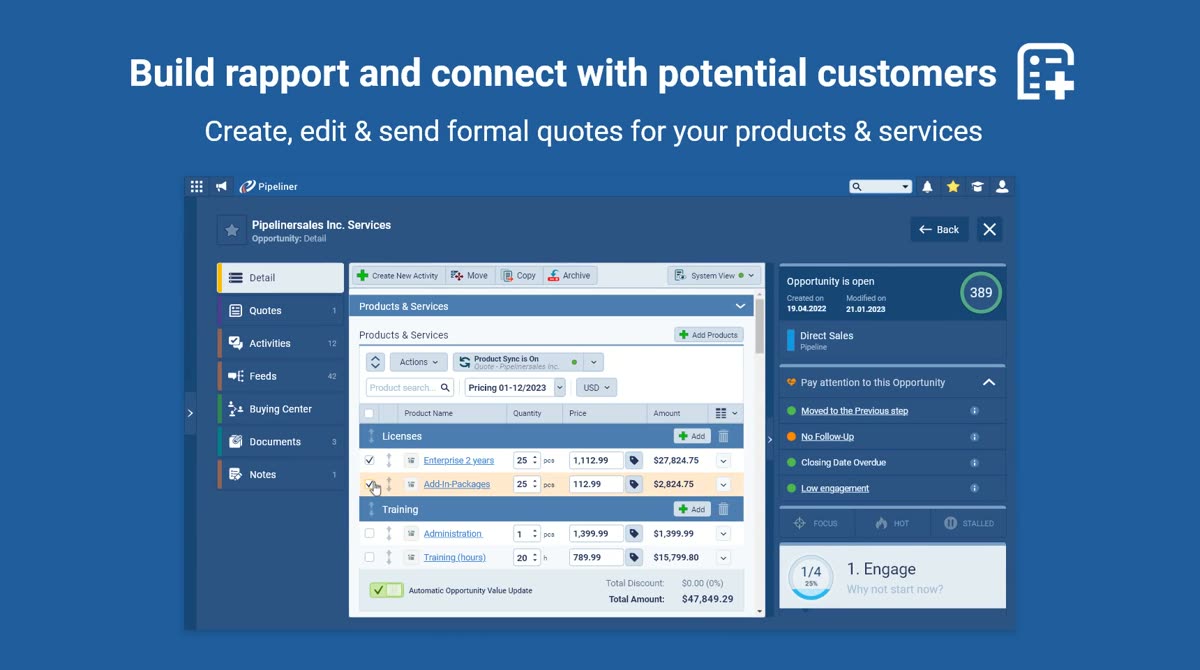Click the 389 score circle
The width and height of the screenshot is (1200, 670).
pos(981,293)
